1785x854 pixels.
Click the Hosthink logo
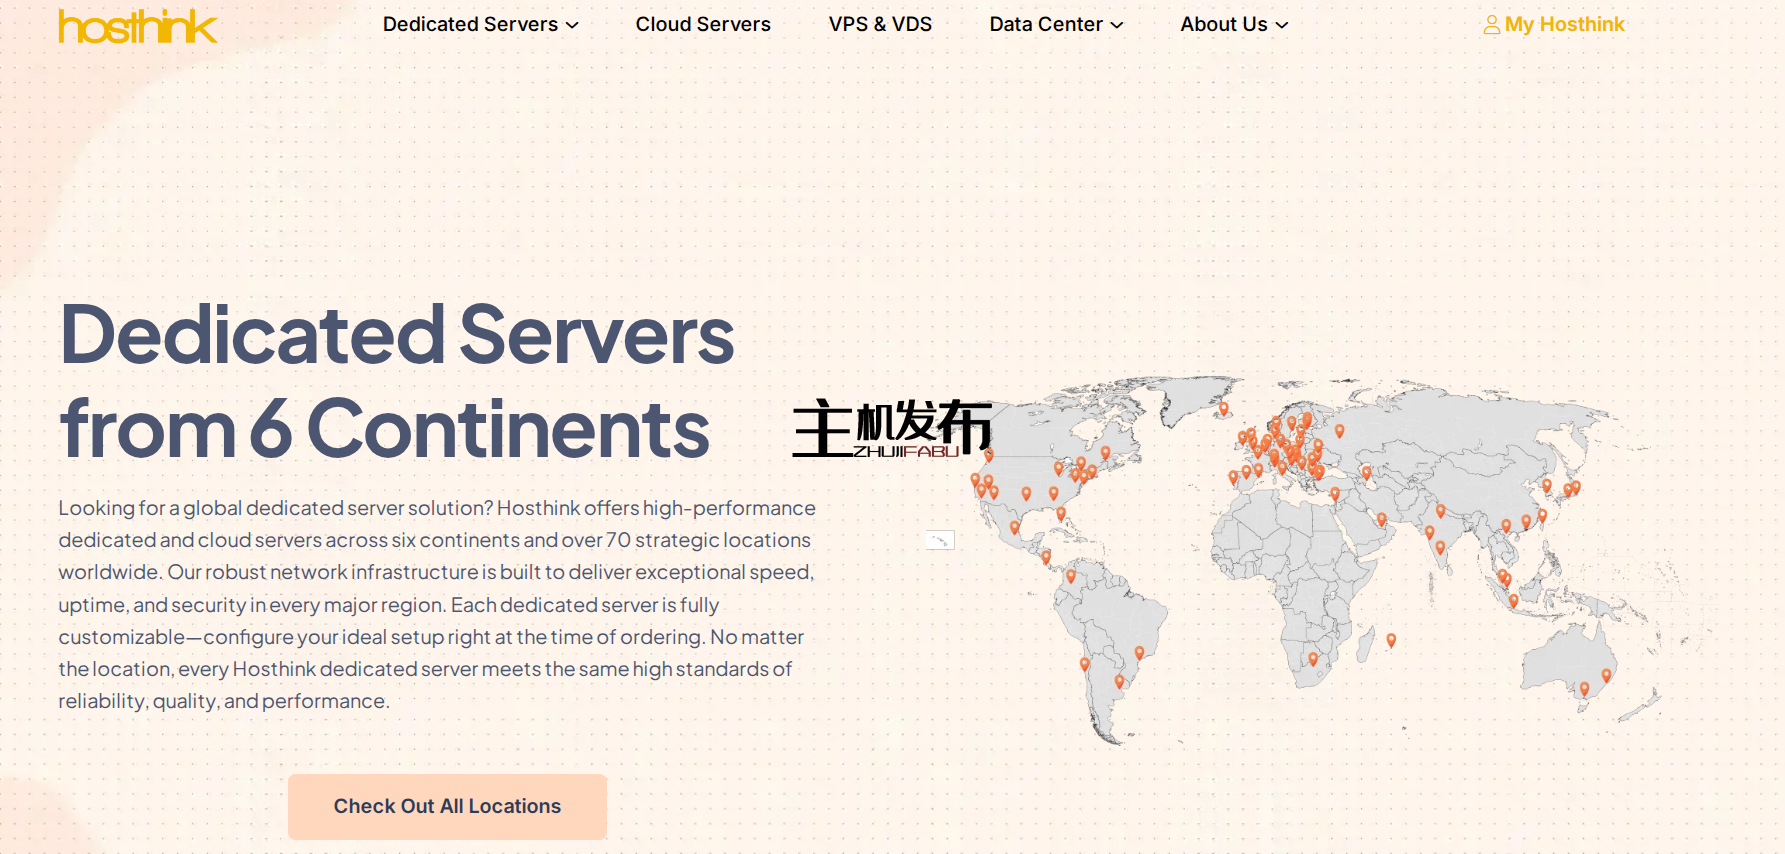pyautogui.click(x=137, y=26)
